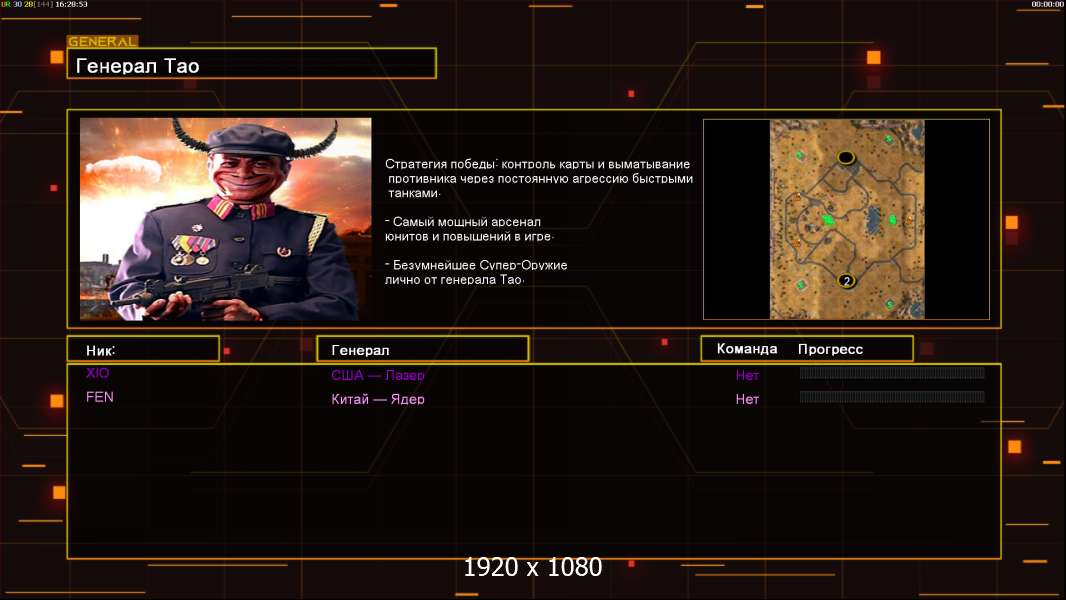Screen dimensions: 1066x600
Task: Click the Генерал Тао title field
Action: click(x=251, y=66)
